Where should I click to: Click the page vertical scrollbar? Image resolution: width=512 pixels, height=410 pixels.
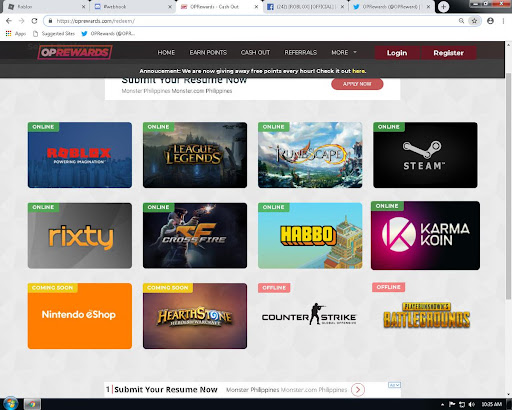click(508, 187)
